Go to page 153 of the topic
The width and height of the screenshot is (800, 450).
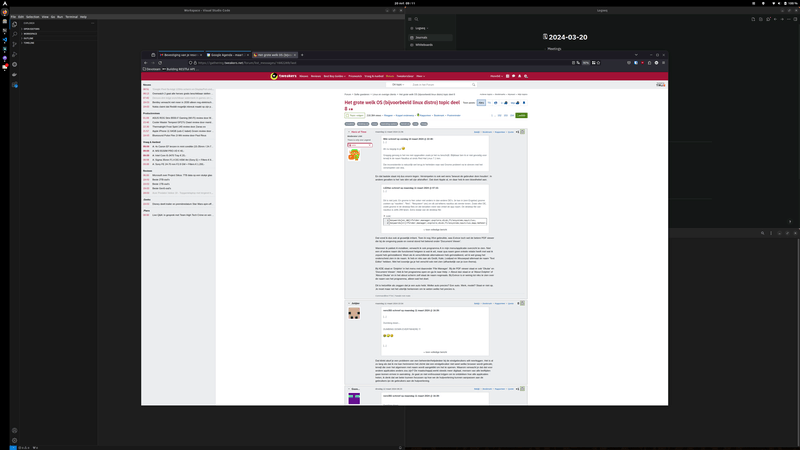coord(506,115)
